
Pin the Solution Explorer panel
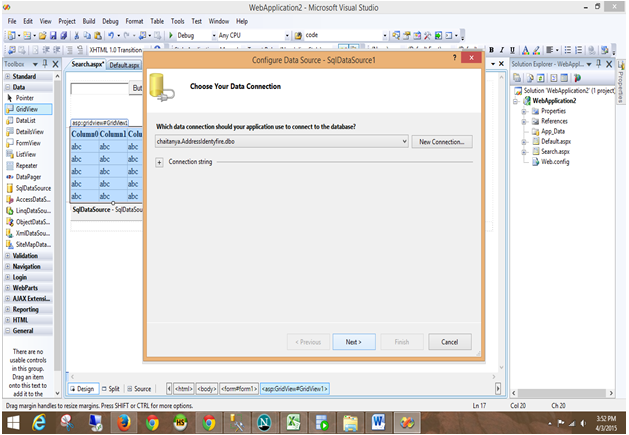[x=599, y=64]
